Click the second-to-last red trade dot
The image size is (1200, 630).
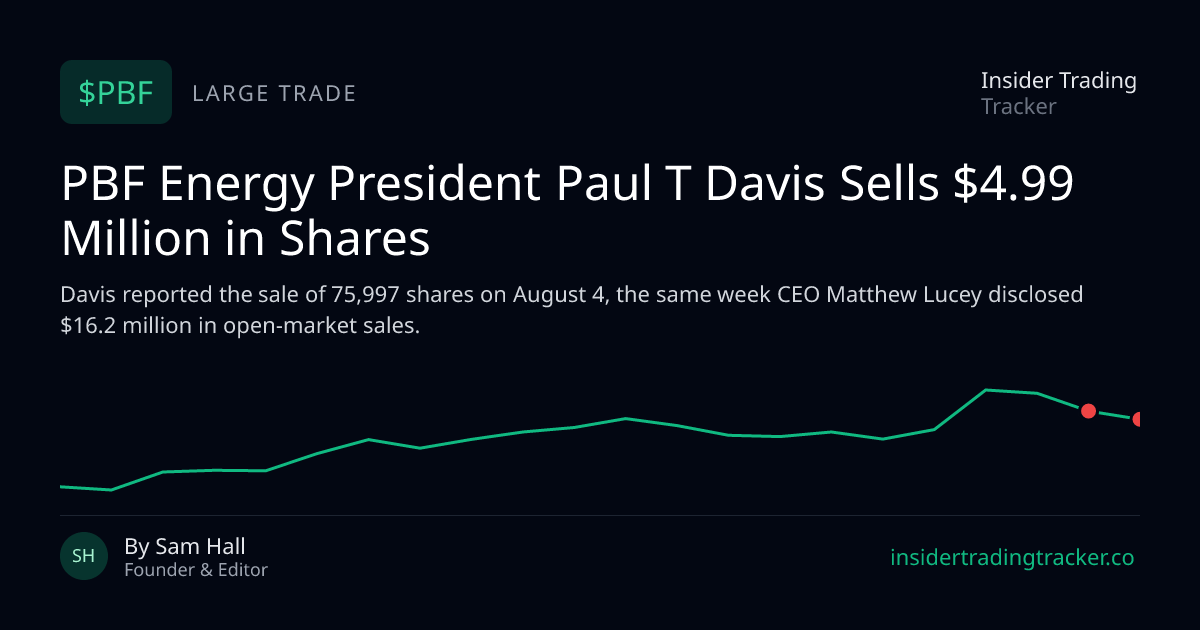(x=1088, y=411)
